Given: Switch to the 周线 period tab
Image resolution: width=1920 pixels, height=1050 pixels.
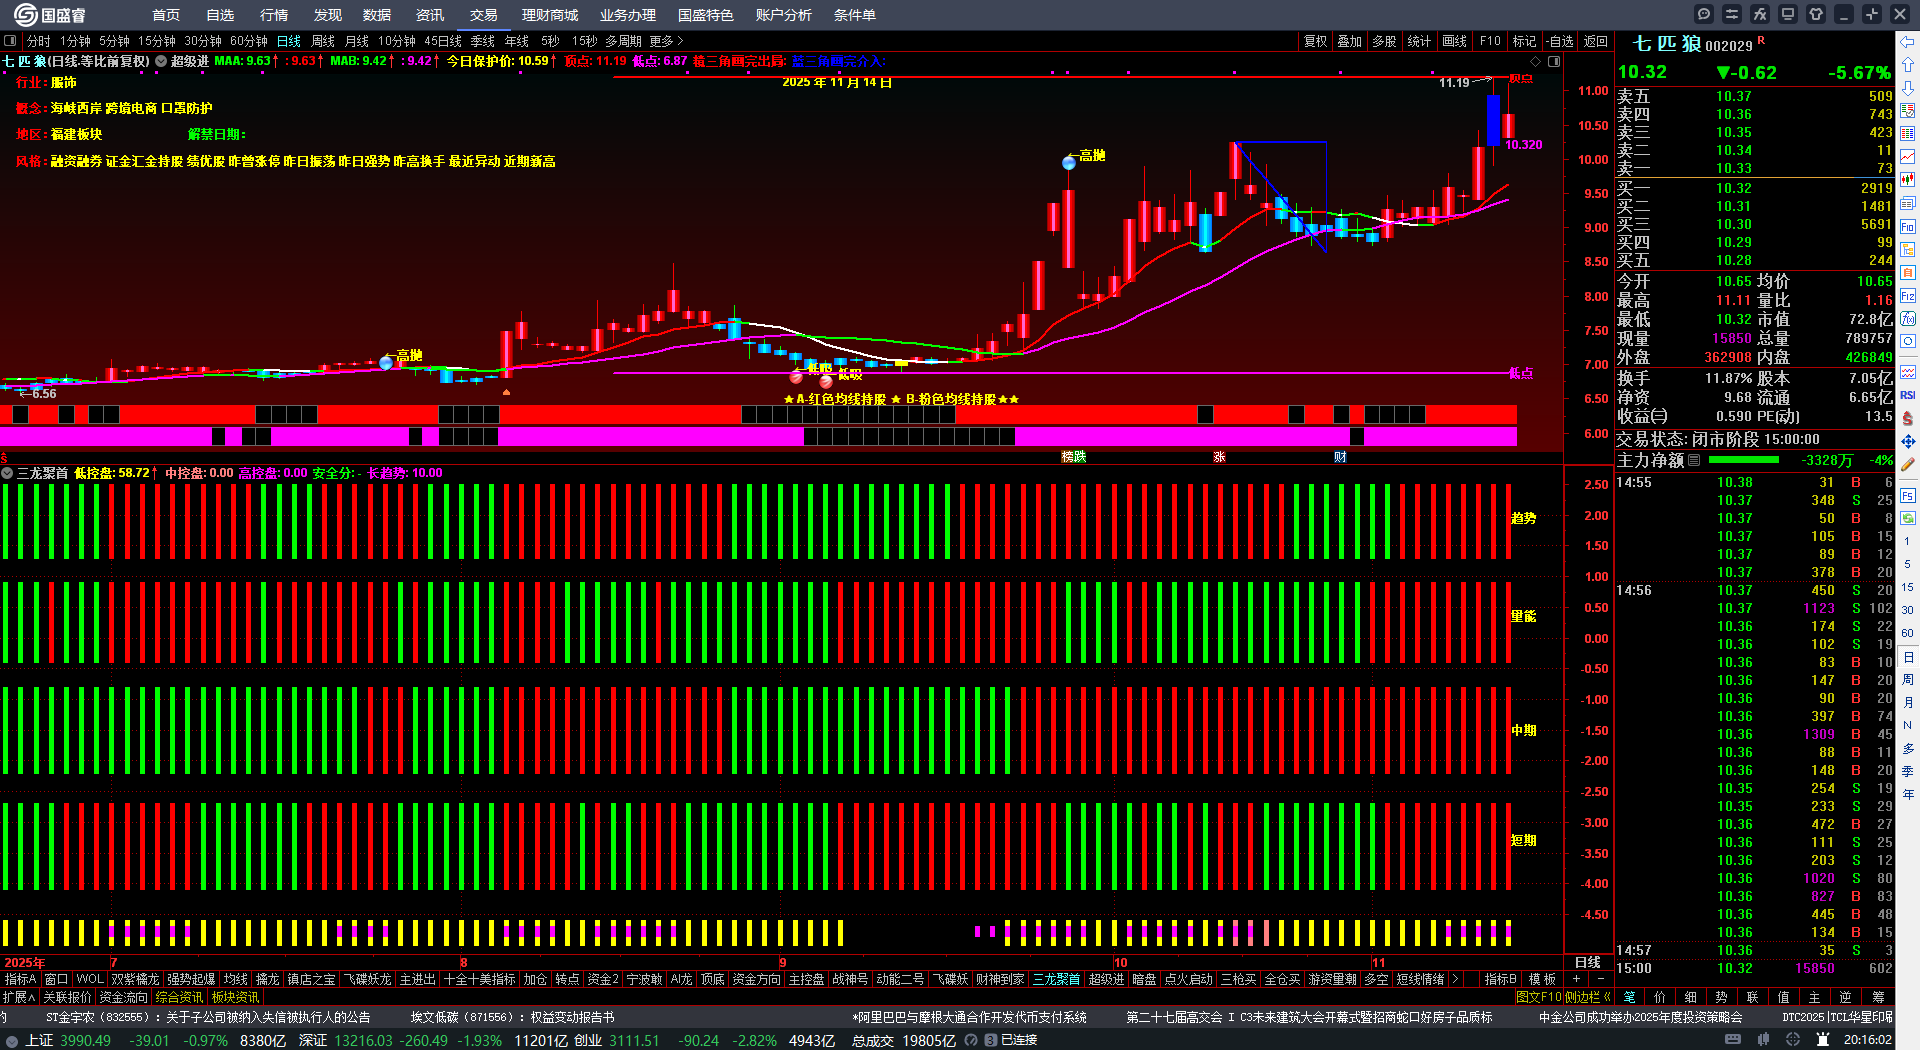Looking at the screenshot, I should pyautogui.click(x=323, y=41).
